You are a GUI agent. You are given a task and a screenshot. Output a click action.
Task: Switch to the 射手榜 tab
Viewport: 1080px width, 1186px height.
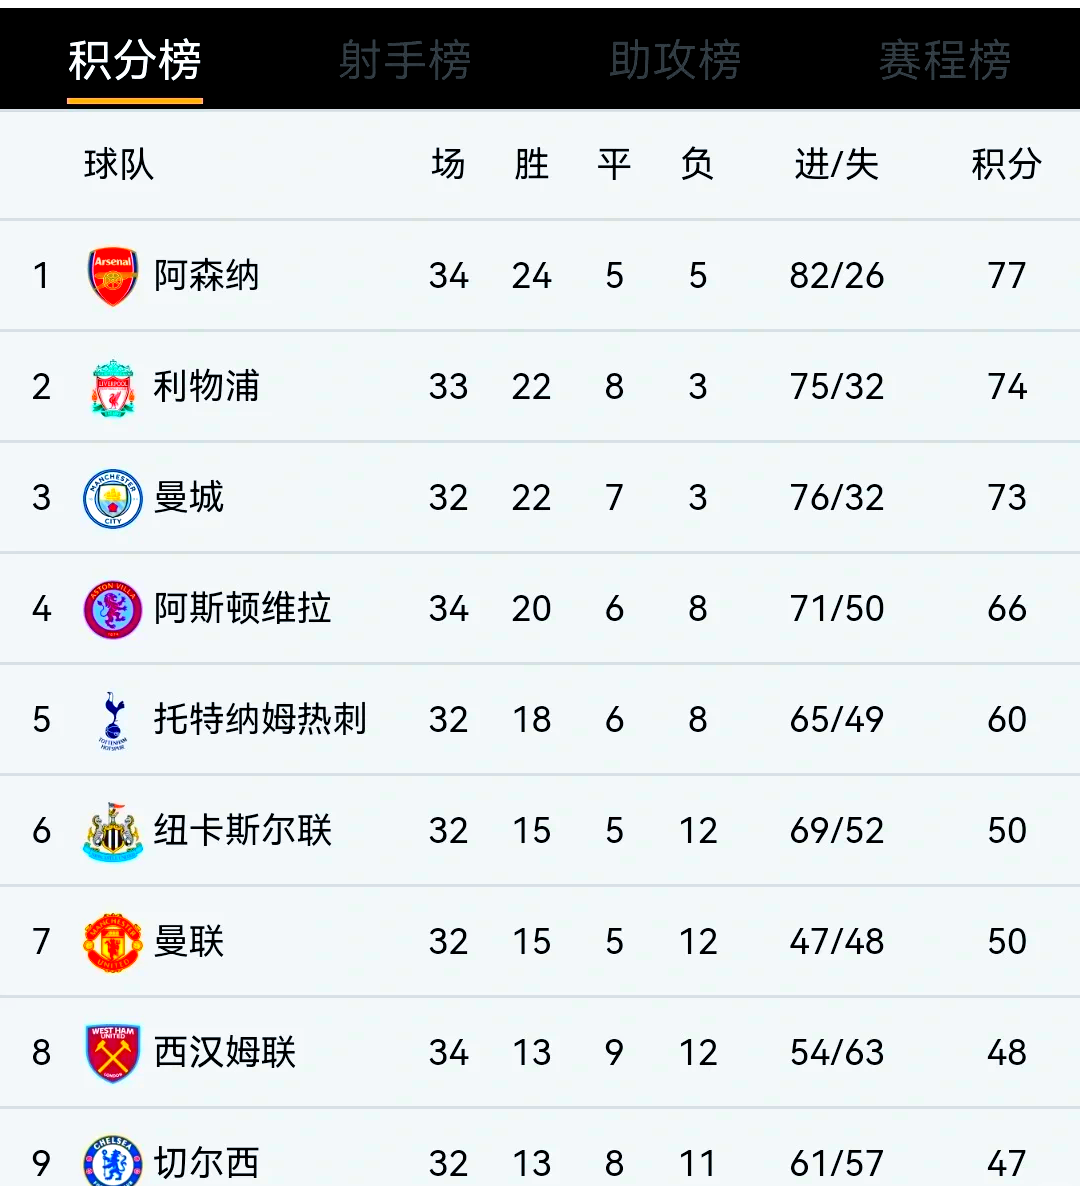coord(405,61)
